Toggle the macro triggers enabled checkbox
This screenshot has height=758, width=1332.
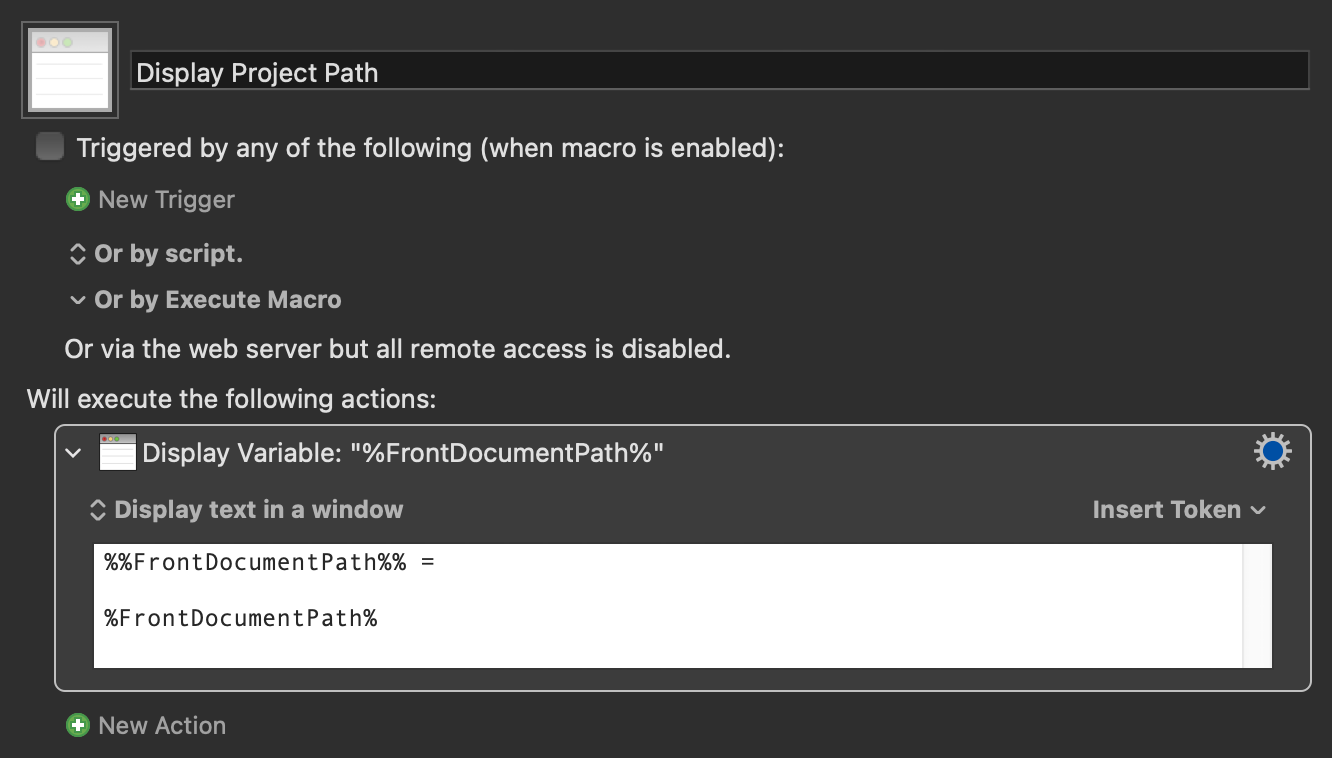click(x=50, y=147)
